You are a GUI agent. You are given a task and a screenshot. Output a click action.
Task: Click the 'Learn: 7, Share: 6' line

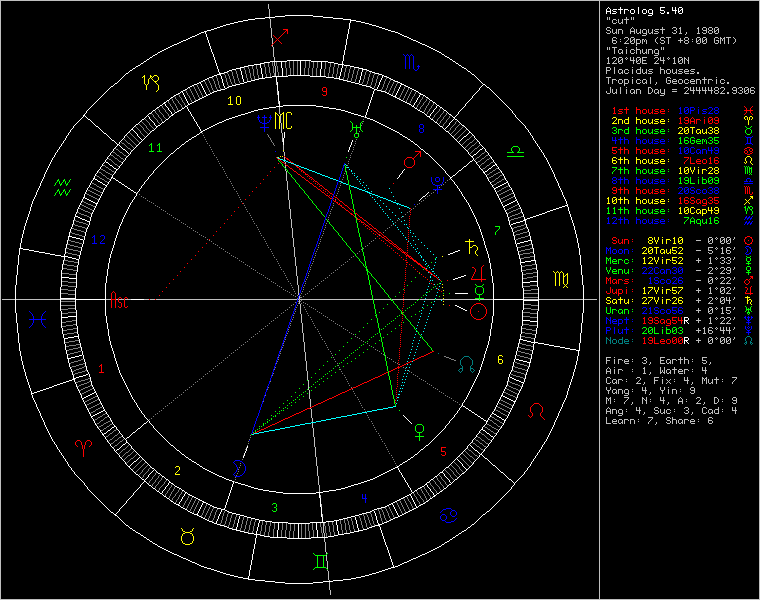pos(659,421)
